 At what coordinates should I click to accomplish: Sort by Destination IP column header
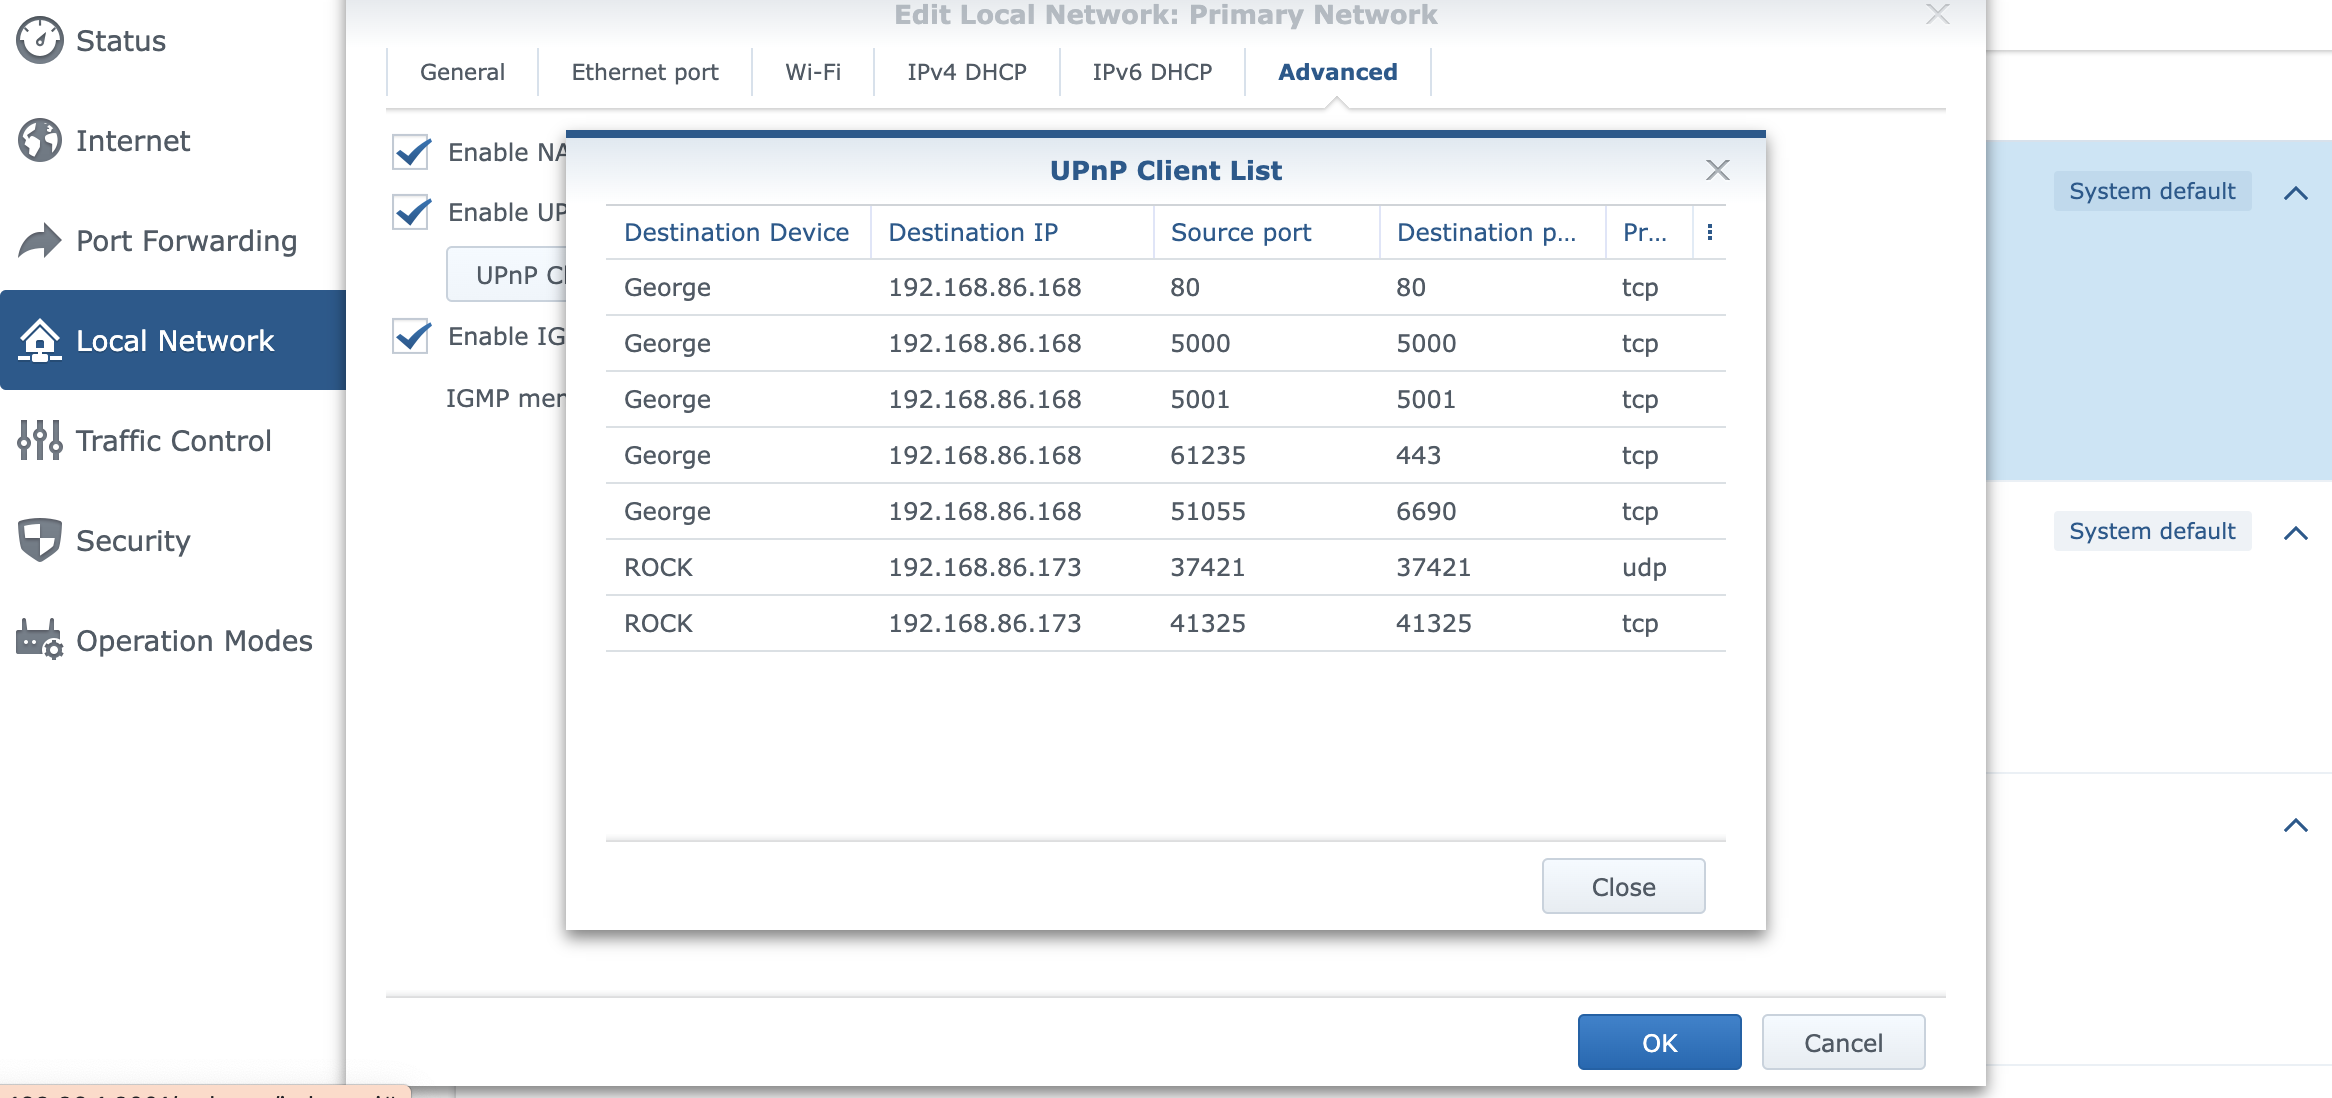972,233
